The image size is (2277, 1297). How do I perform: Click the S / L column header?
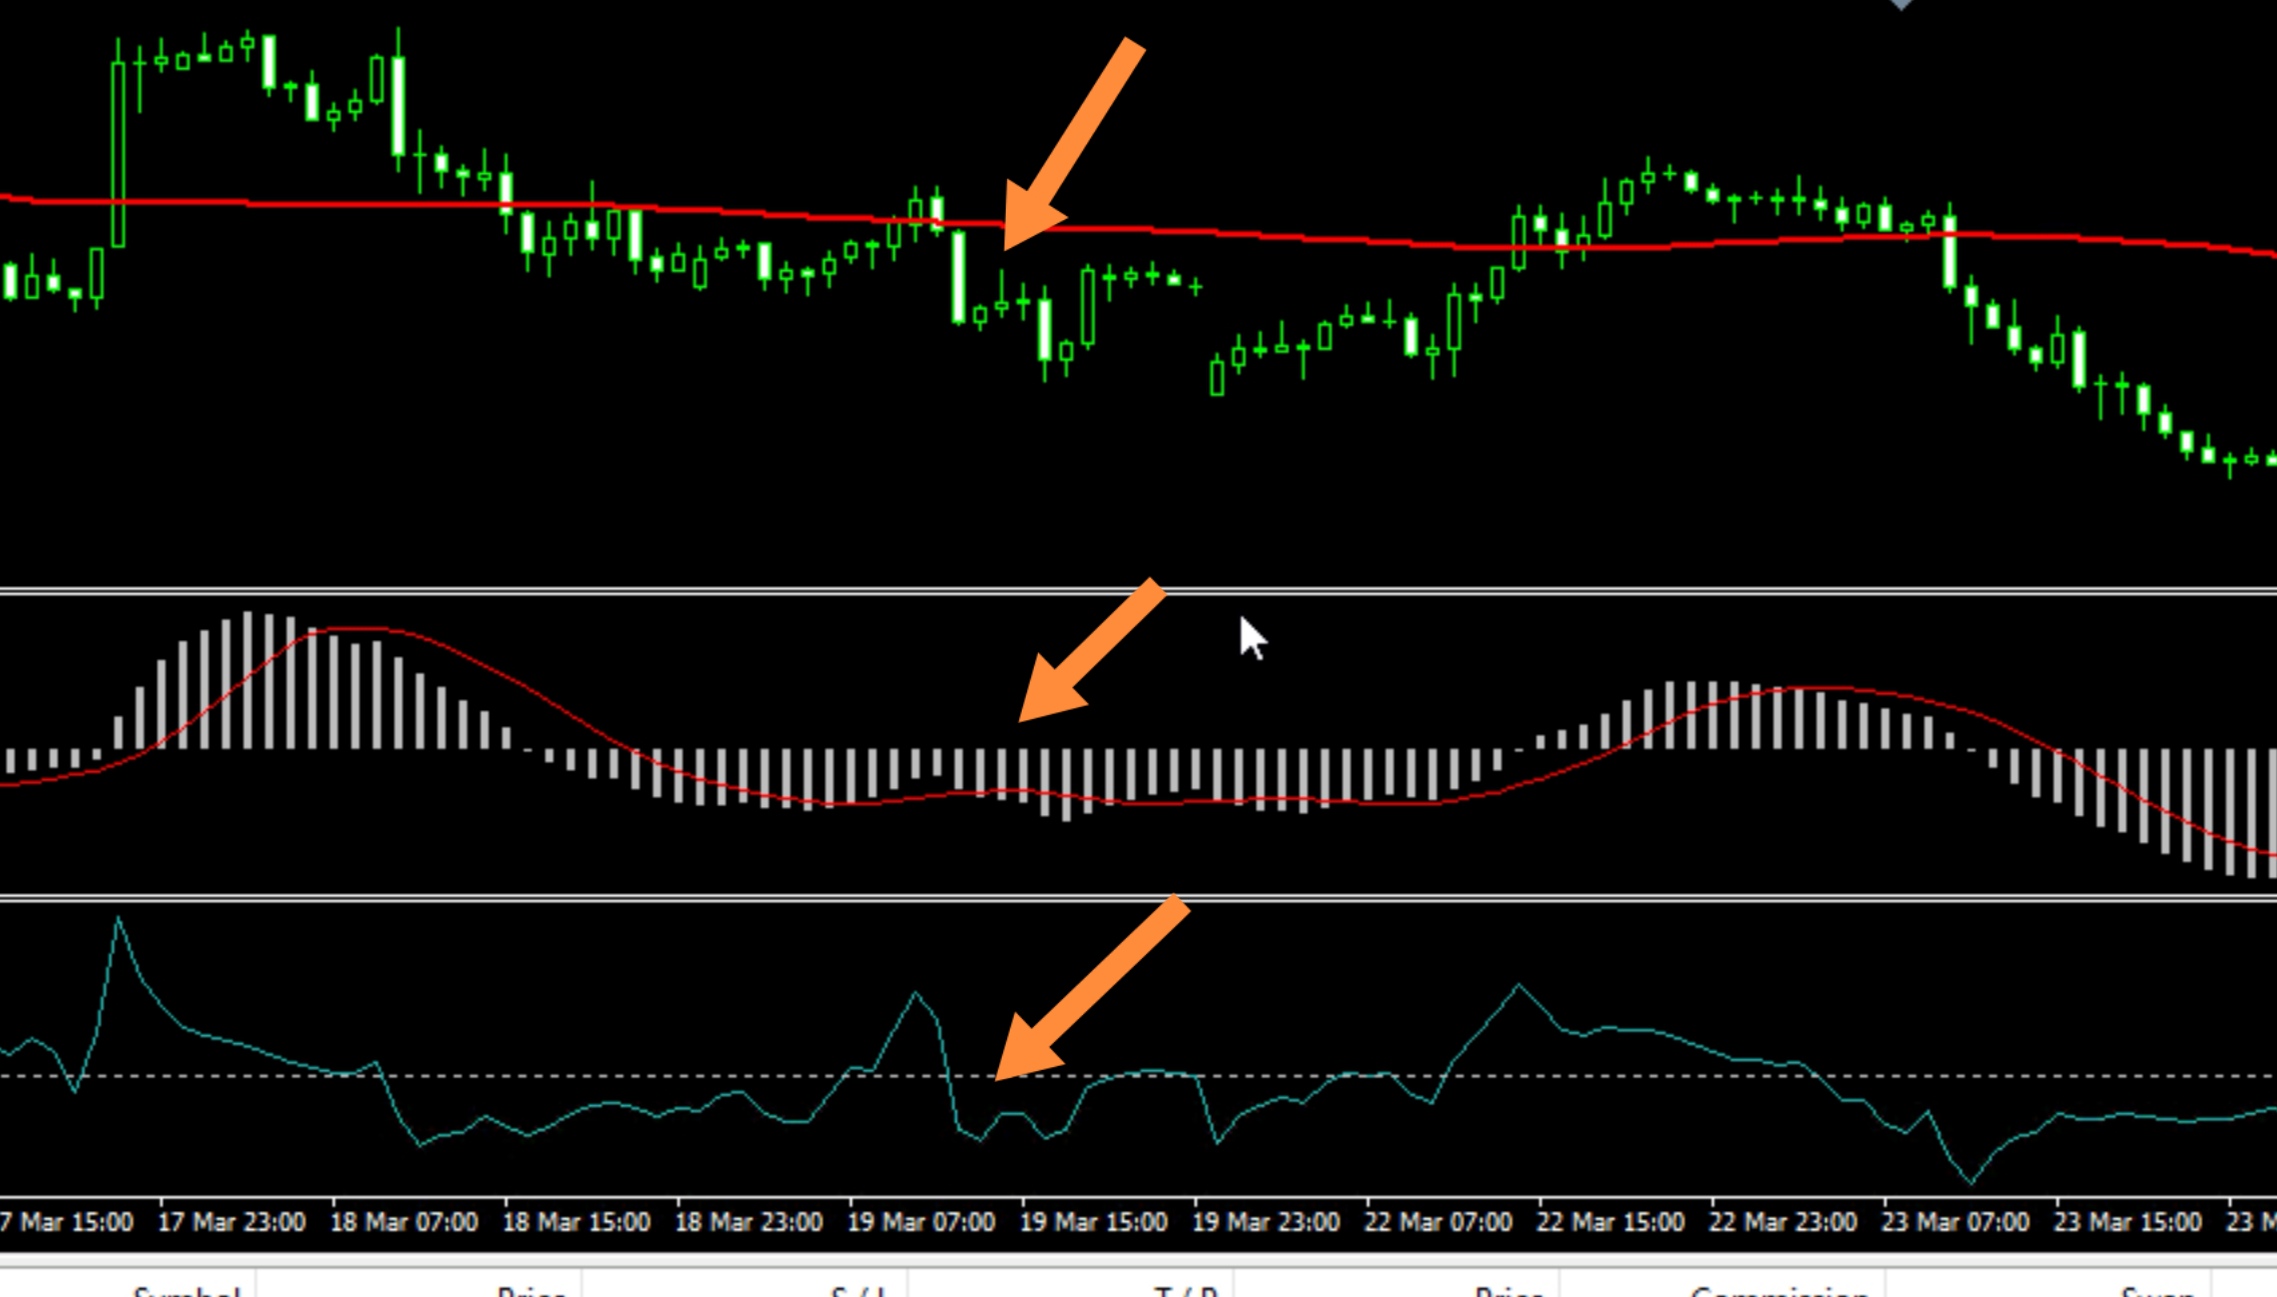(x=858, y=1290)
